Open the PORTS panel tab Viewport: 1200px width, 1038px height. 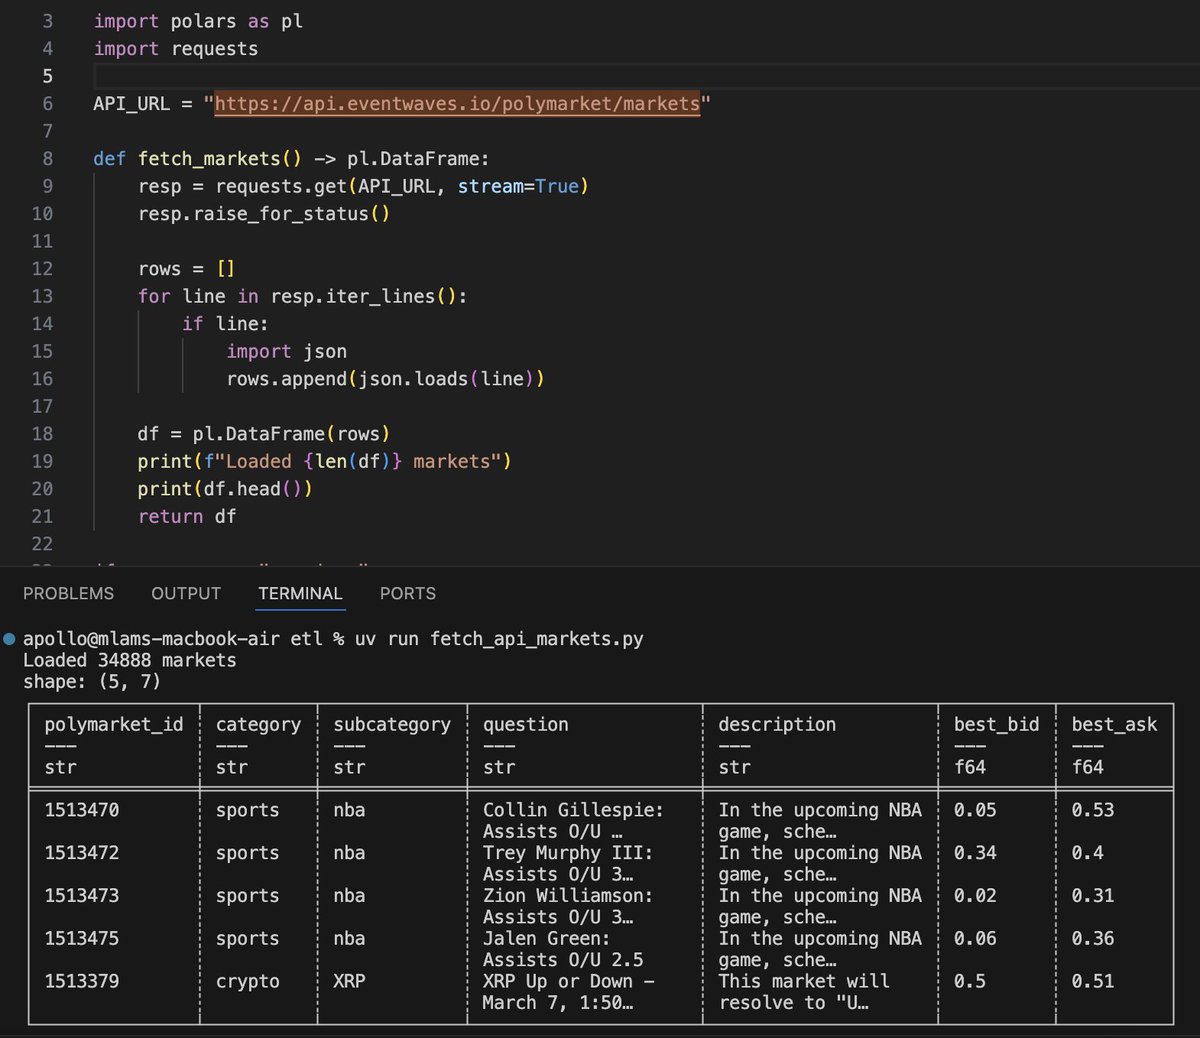coord(408,593)
